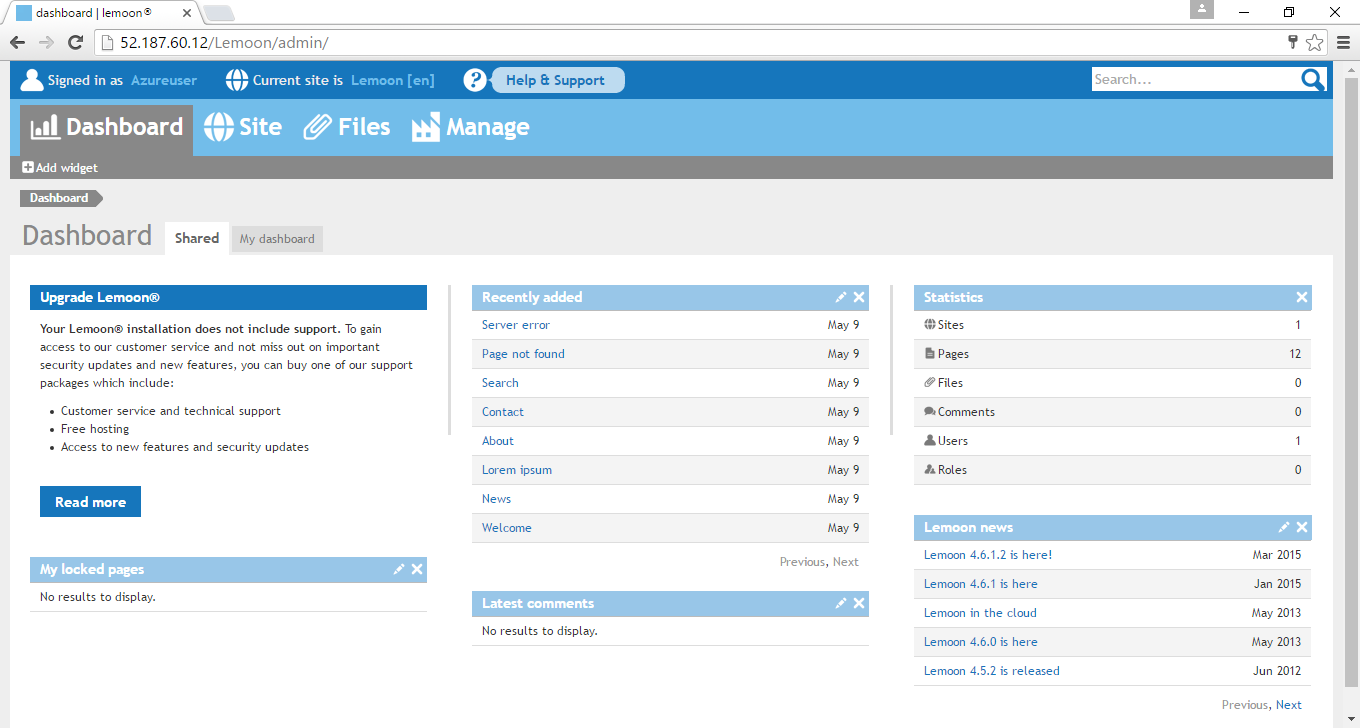Bookmark this page with the star icon
The image size is (1360, 728).
[1314, 42]
